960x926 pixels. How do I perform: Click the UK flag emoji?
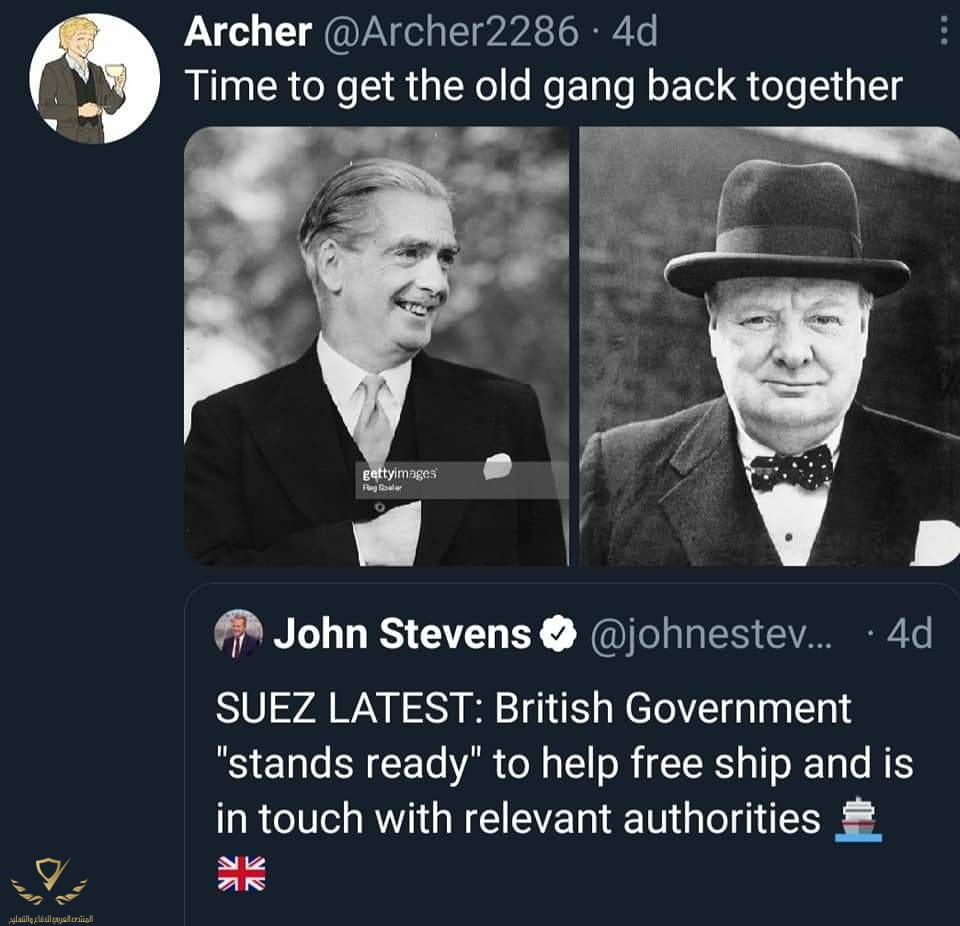click(241, 873)
